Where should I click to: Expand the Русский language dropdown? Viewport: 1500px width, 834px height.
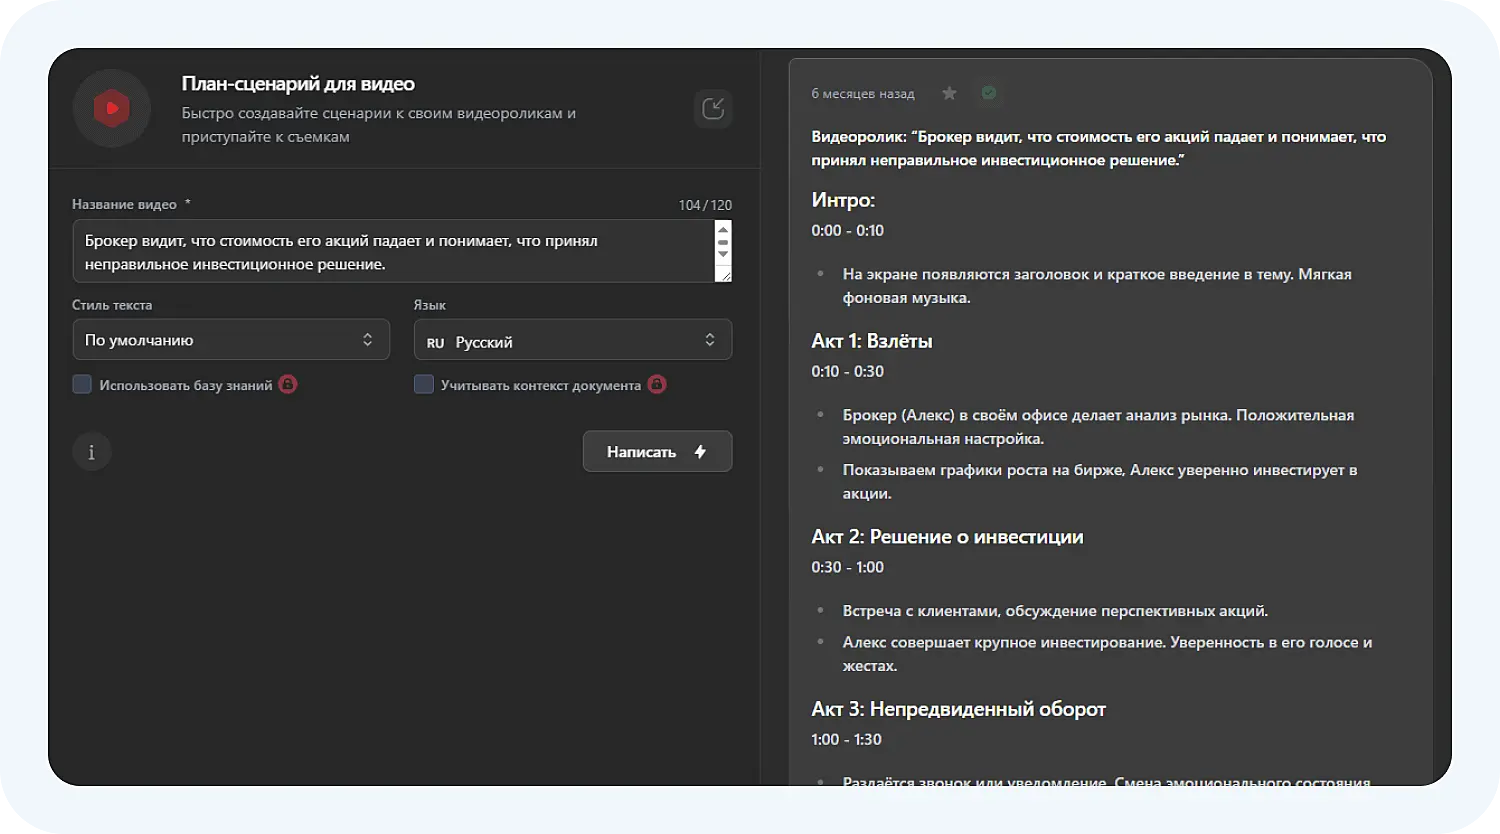click(x=572, y=340)
